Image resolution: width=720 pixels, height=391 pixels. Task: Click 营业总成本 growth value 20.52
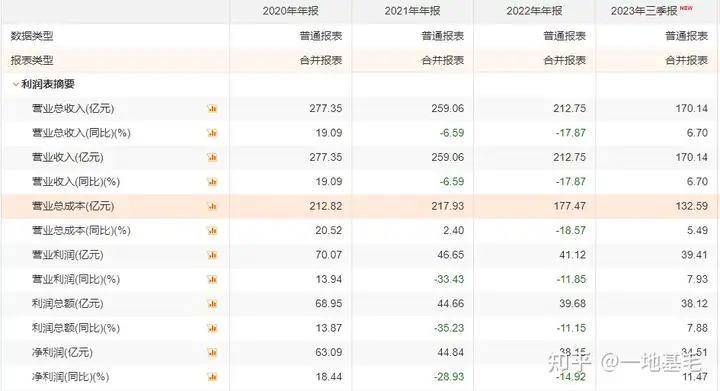[329, 230]
